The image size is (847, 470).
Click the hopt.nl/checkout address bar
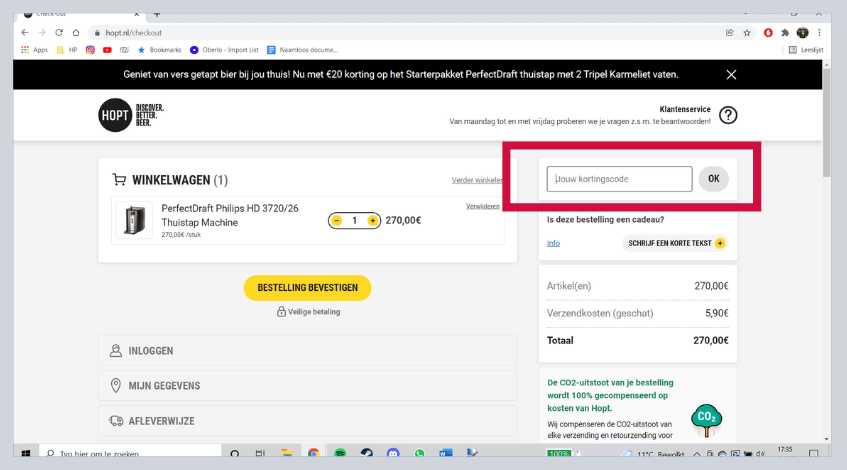[x=405, y=32]
